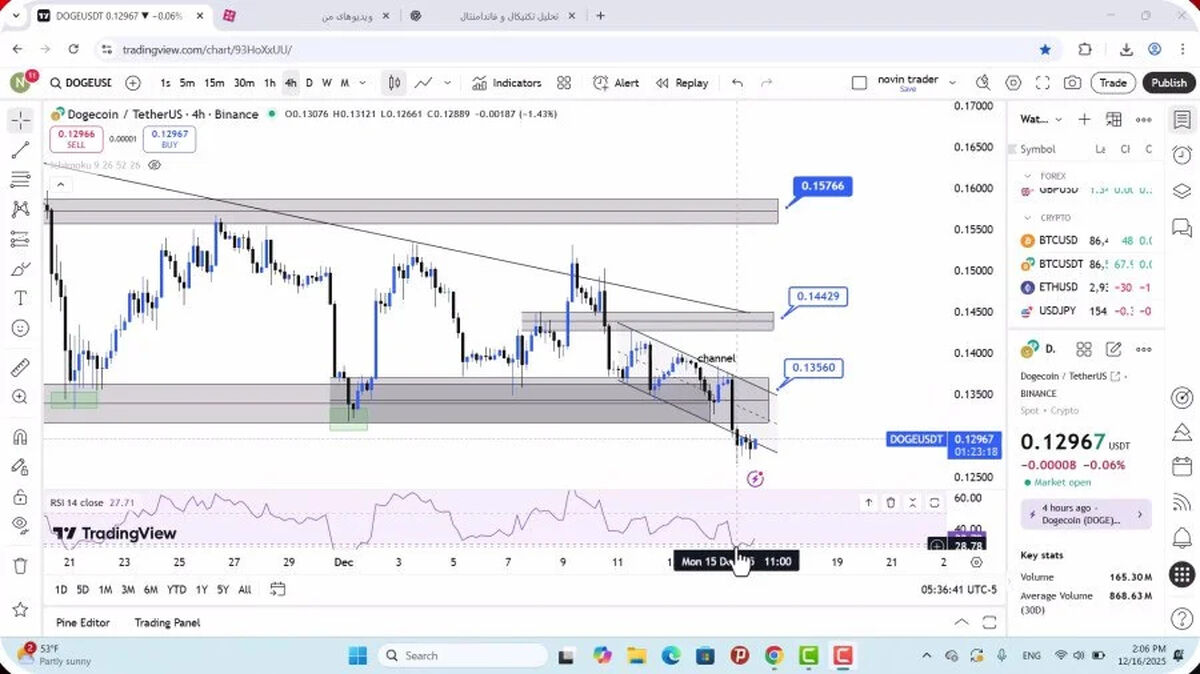Open the indicator templates grid icon
Image resolution: width=1200 pixels, height=674 pixels.
point(564,83)
